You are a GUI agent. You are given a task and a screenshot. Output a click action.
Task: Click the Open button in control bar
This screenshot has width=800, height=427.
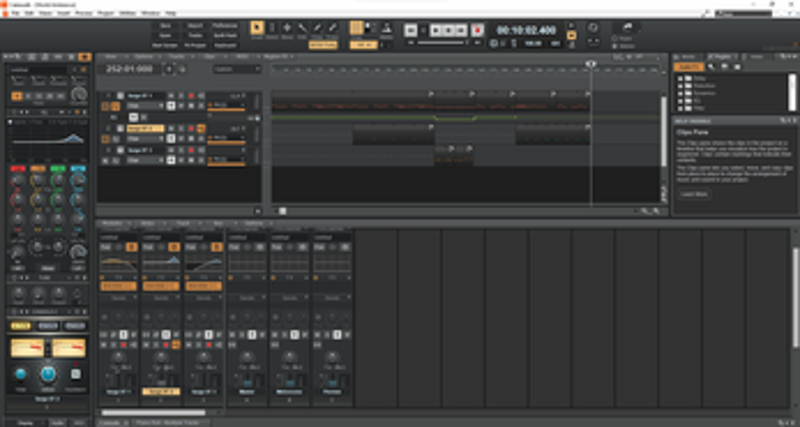165,35
